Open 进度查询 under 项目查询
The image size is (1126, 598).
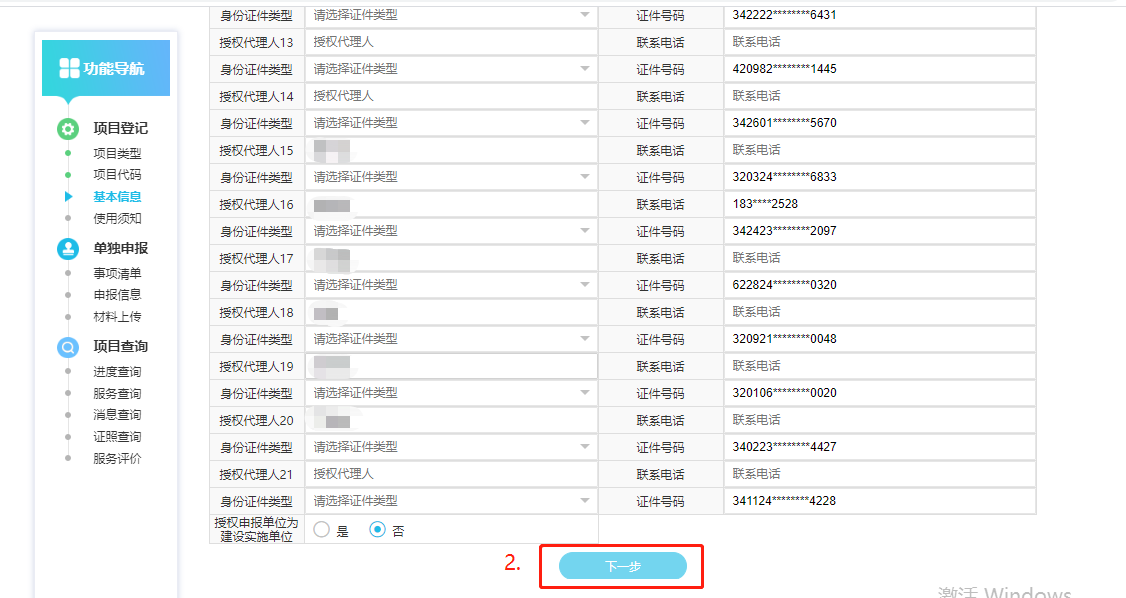[x=117, y=372]
